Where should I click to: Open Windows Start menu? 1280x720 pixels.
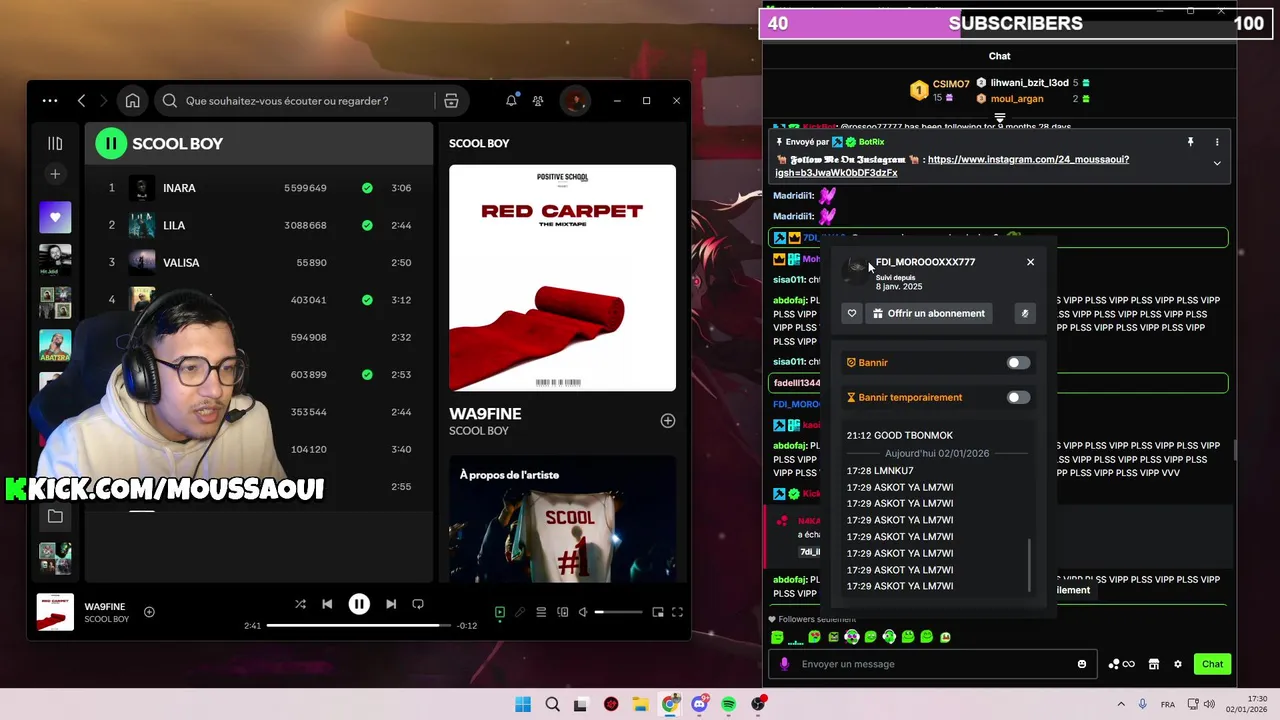coord(523,705)
